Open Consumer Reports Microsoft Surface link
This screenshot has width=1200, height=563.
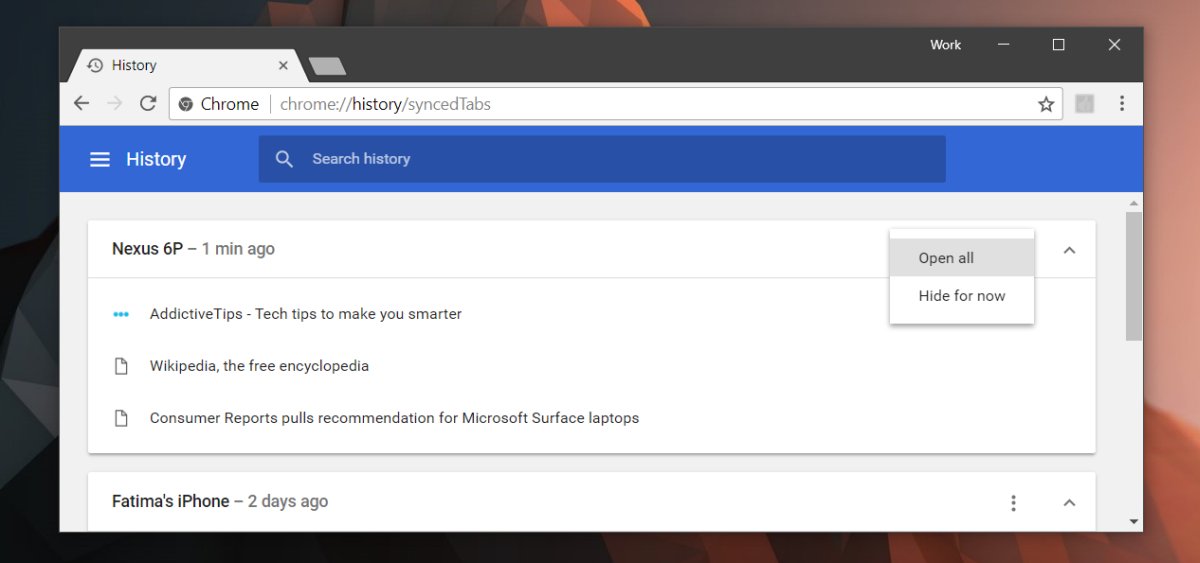pos(394,418)
